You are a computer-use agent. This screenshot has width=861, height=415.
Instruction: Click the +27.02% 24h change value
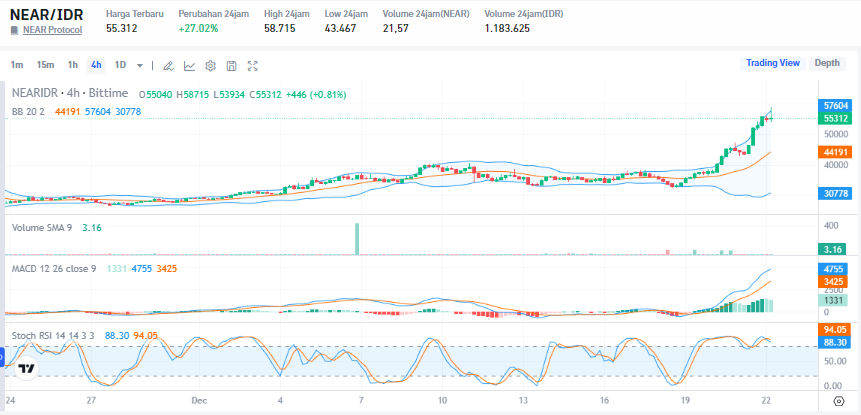tap(198, 29)
